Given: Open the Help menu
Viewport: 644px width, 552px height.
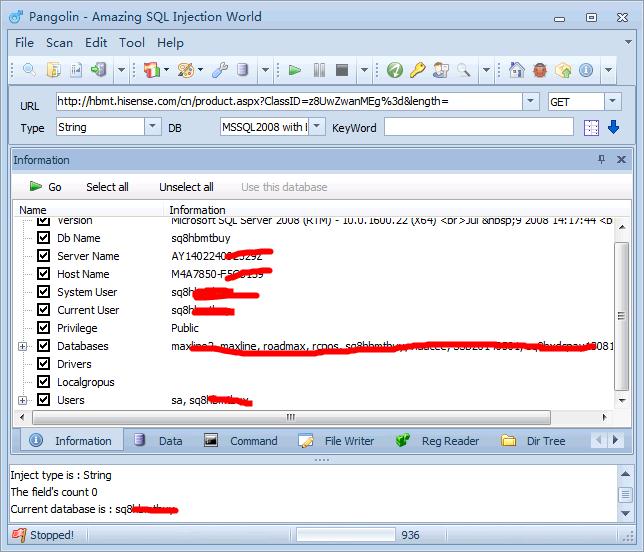Looking at the screenshot, I should [170, 43].
